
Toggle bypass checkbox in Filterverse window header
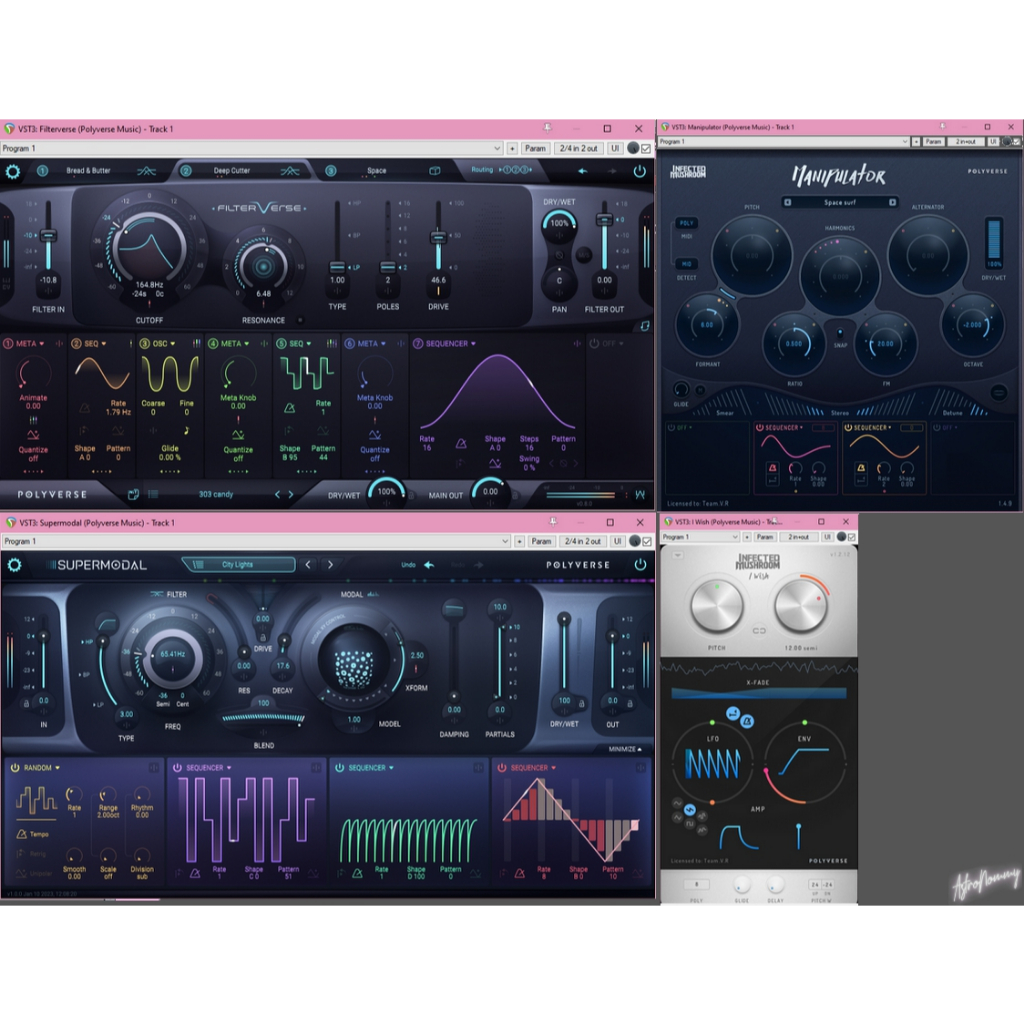pyautogui.click(x=646, y=148)
